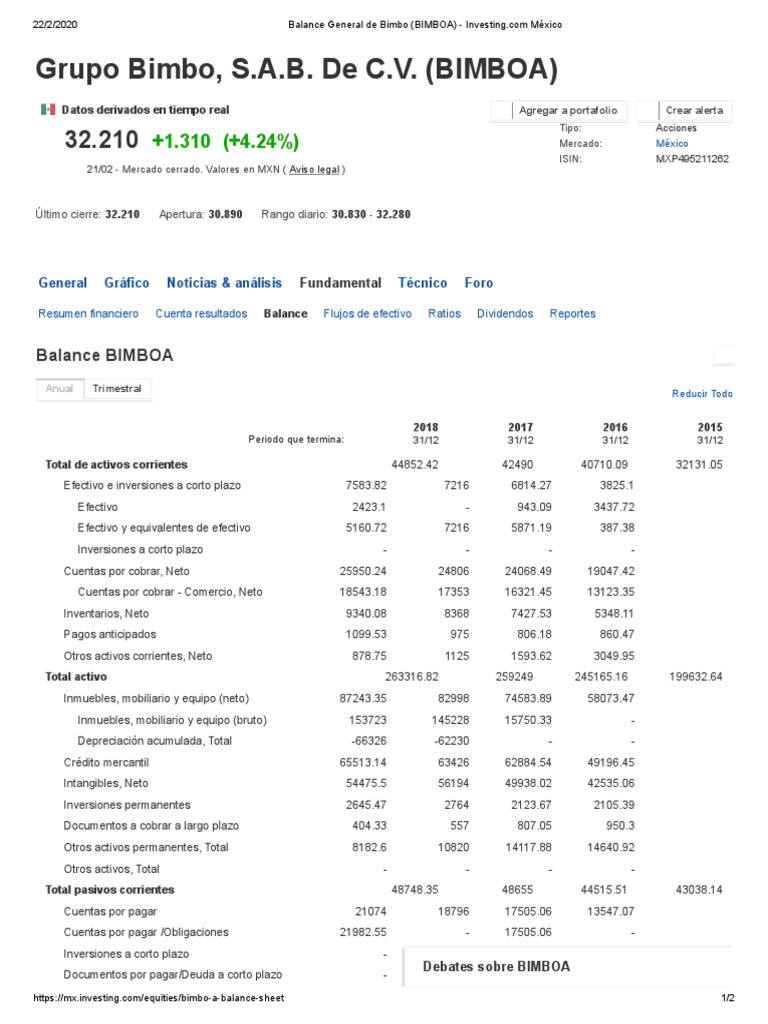Select the Inventarios, Neto row label
Viewport: 768px width, 1024px height.
pos(106,613)
